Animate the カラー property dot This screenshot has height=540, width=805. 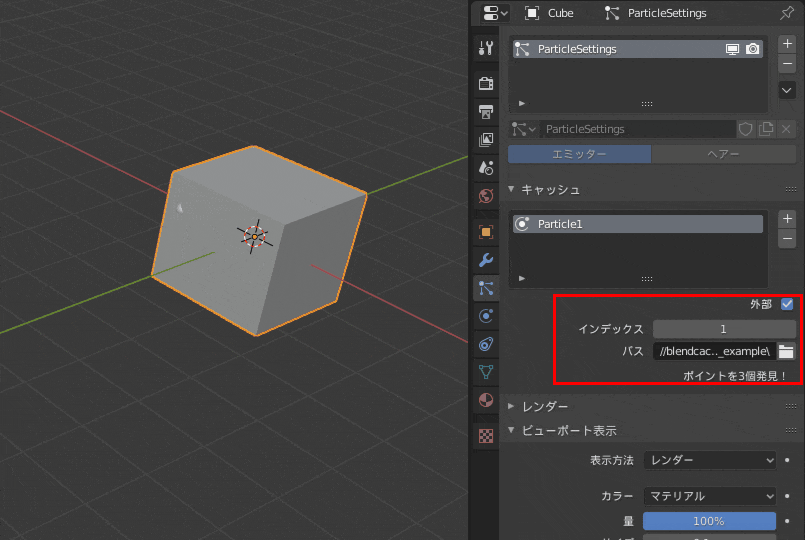(x=787, y=496)
